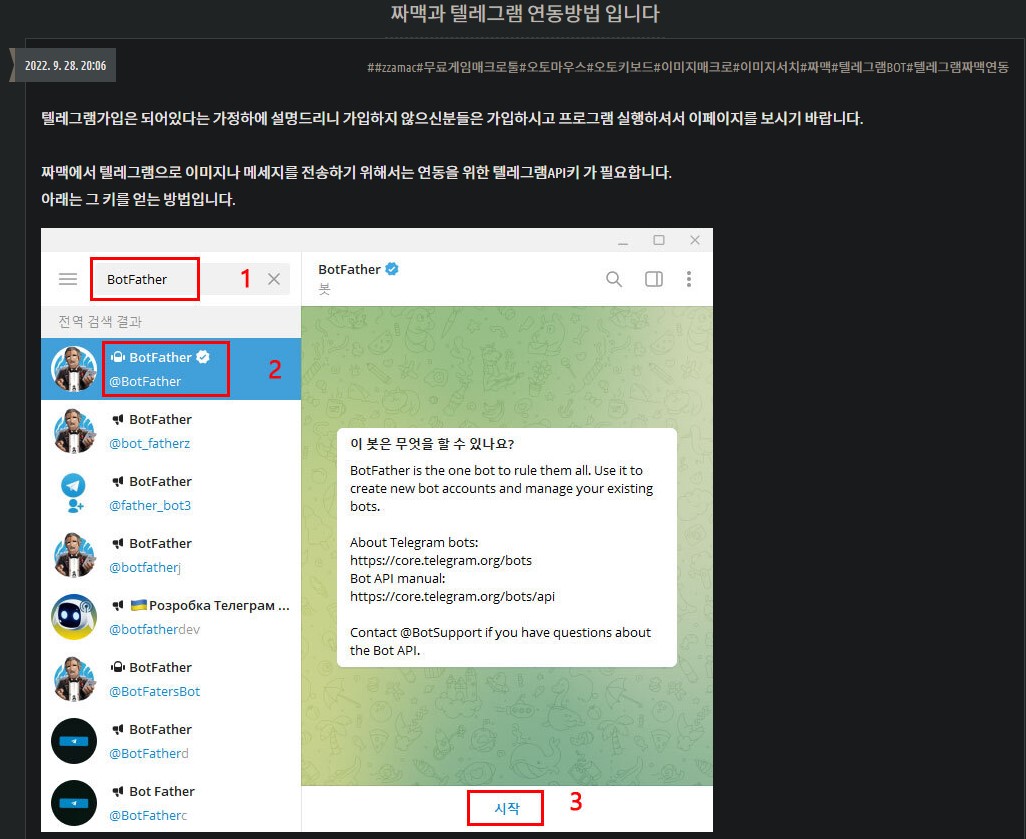Open the @BotFatherc search result
This screenshot has height=839, width=1026.
(x=171, y=803)
